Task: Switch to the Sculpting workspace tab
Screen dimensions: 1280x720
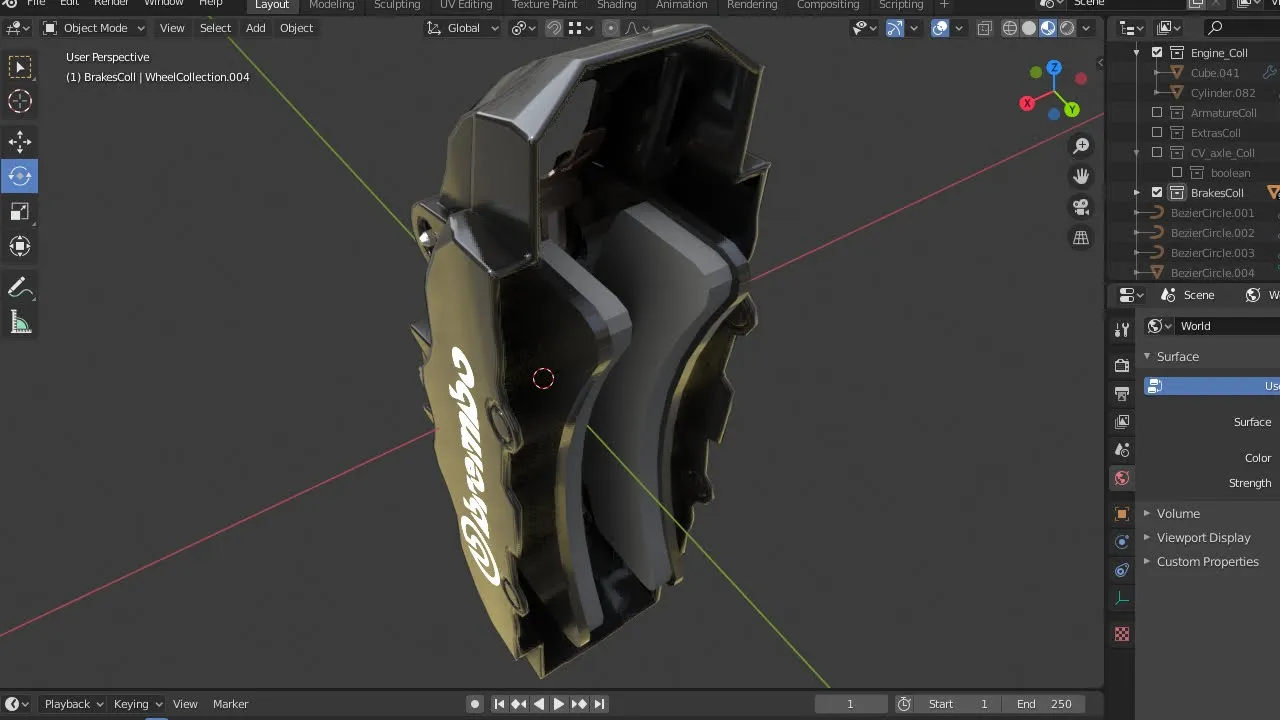Action: (x=397, y=5)
